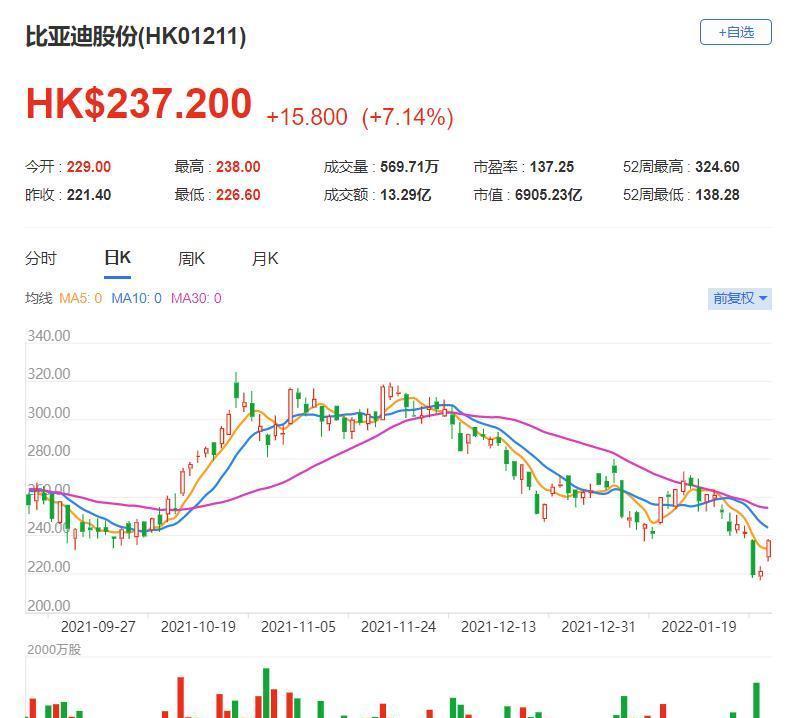
Task: Click the current price HK$237.200
Action: (x=139, y=104)
